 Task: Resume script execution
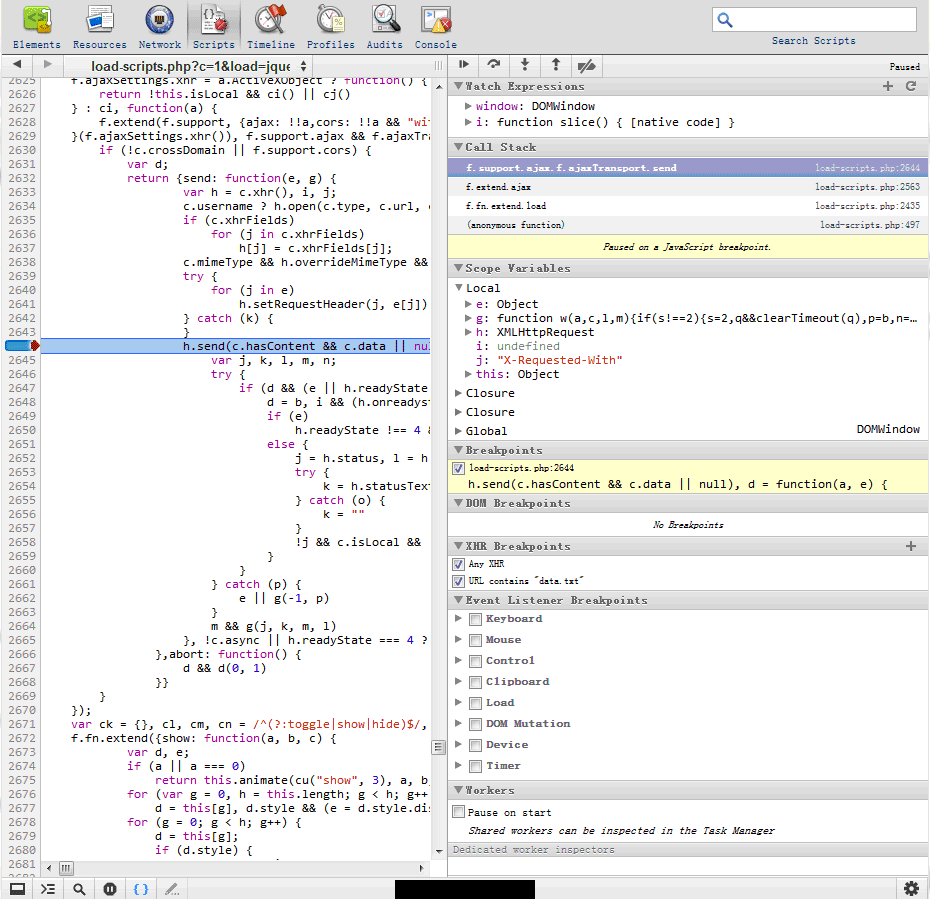(464, 65)
